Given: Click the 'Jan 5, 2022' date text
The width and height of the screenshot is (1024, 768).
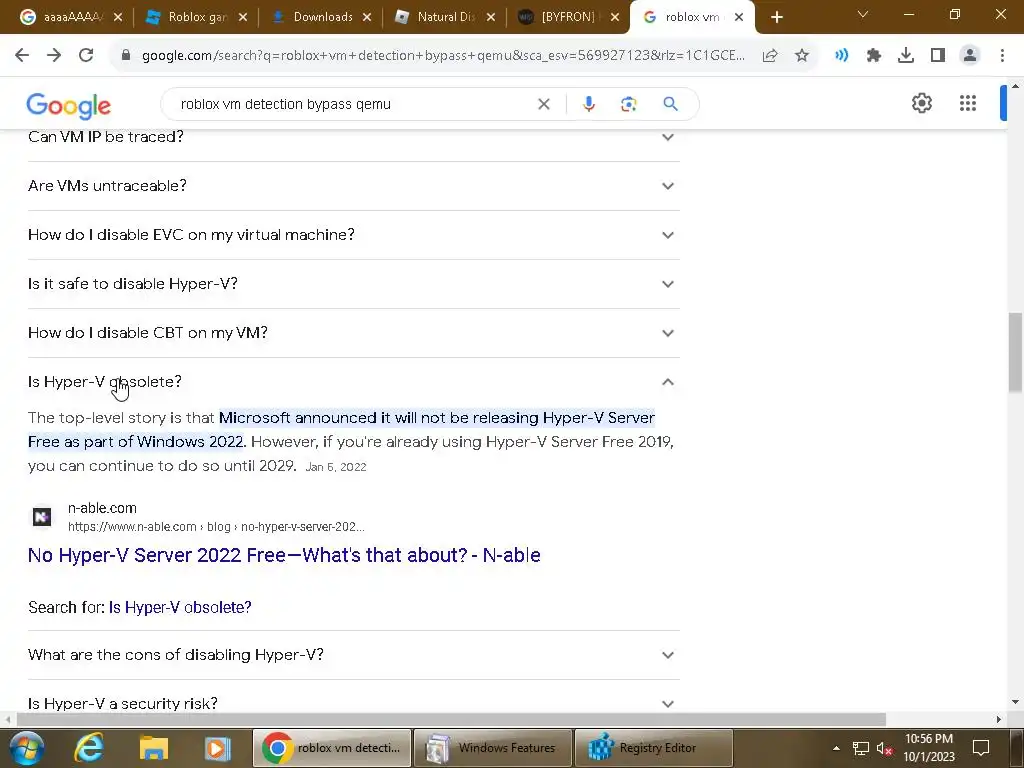Looking at the screenshot, I should tap(336, 467).
